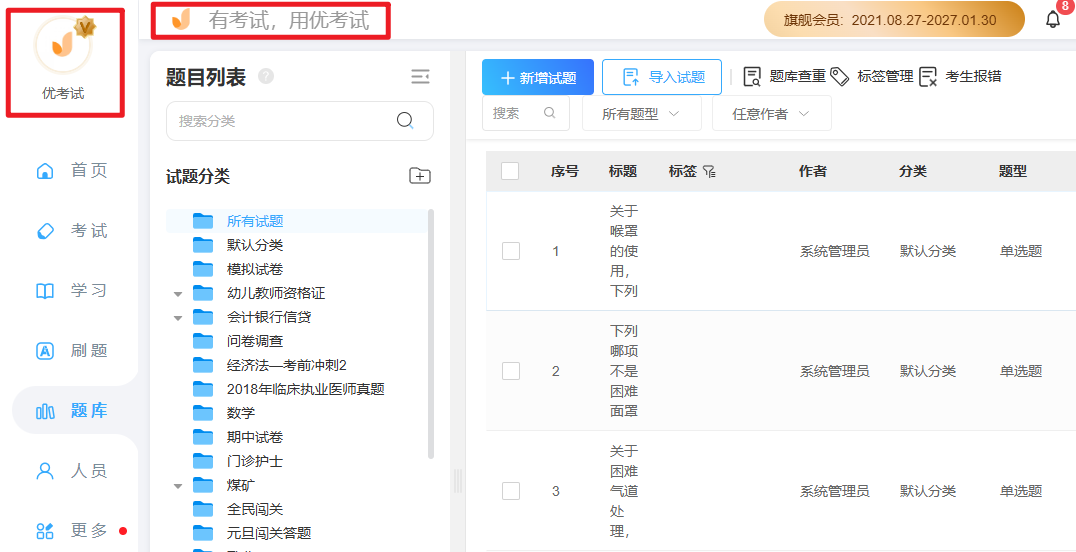The height and width of the screenshot is (552, 1076).
Task: Open 人员 in the sidebar
Action: 75,471
